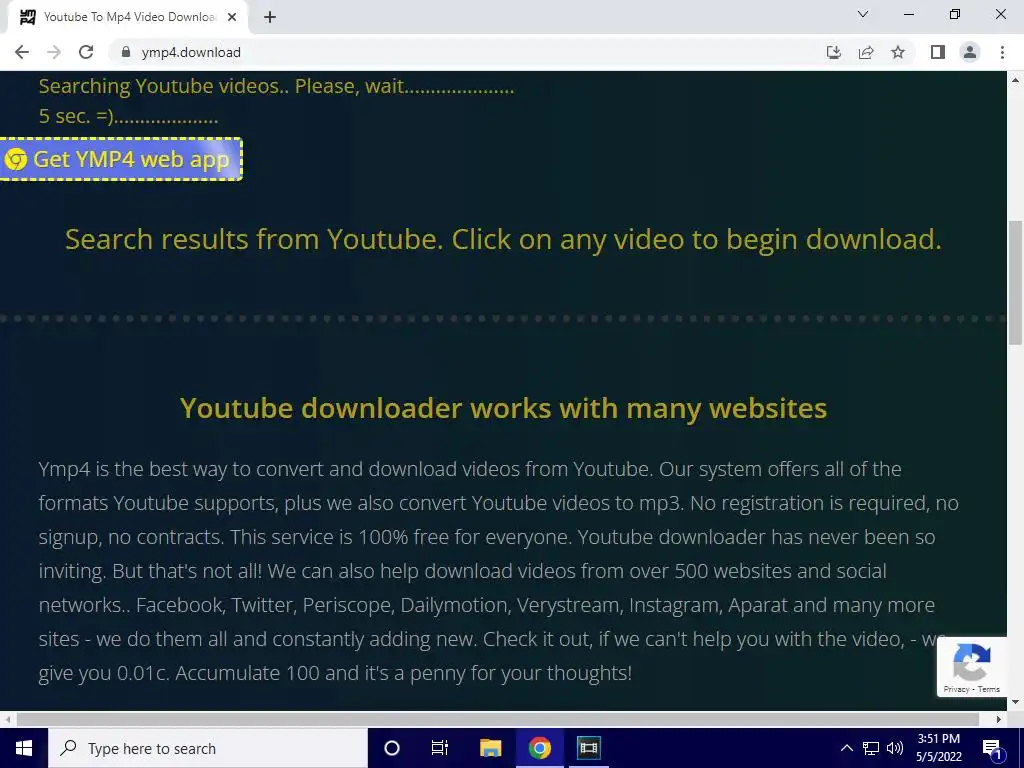Viewport: 1024px width, 768px height.
Task: Open clock showing 3:51 PM
Action: [x=938, y=748]
